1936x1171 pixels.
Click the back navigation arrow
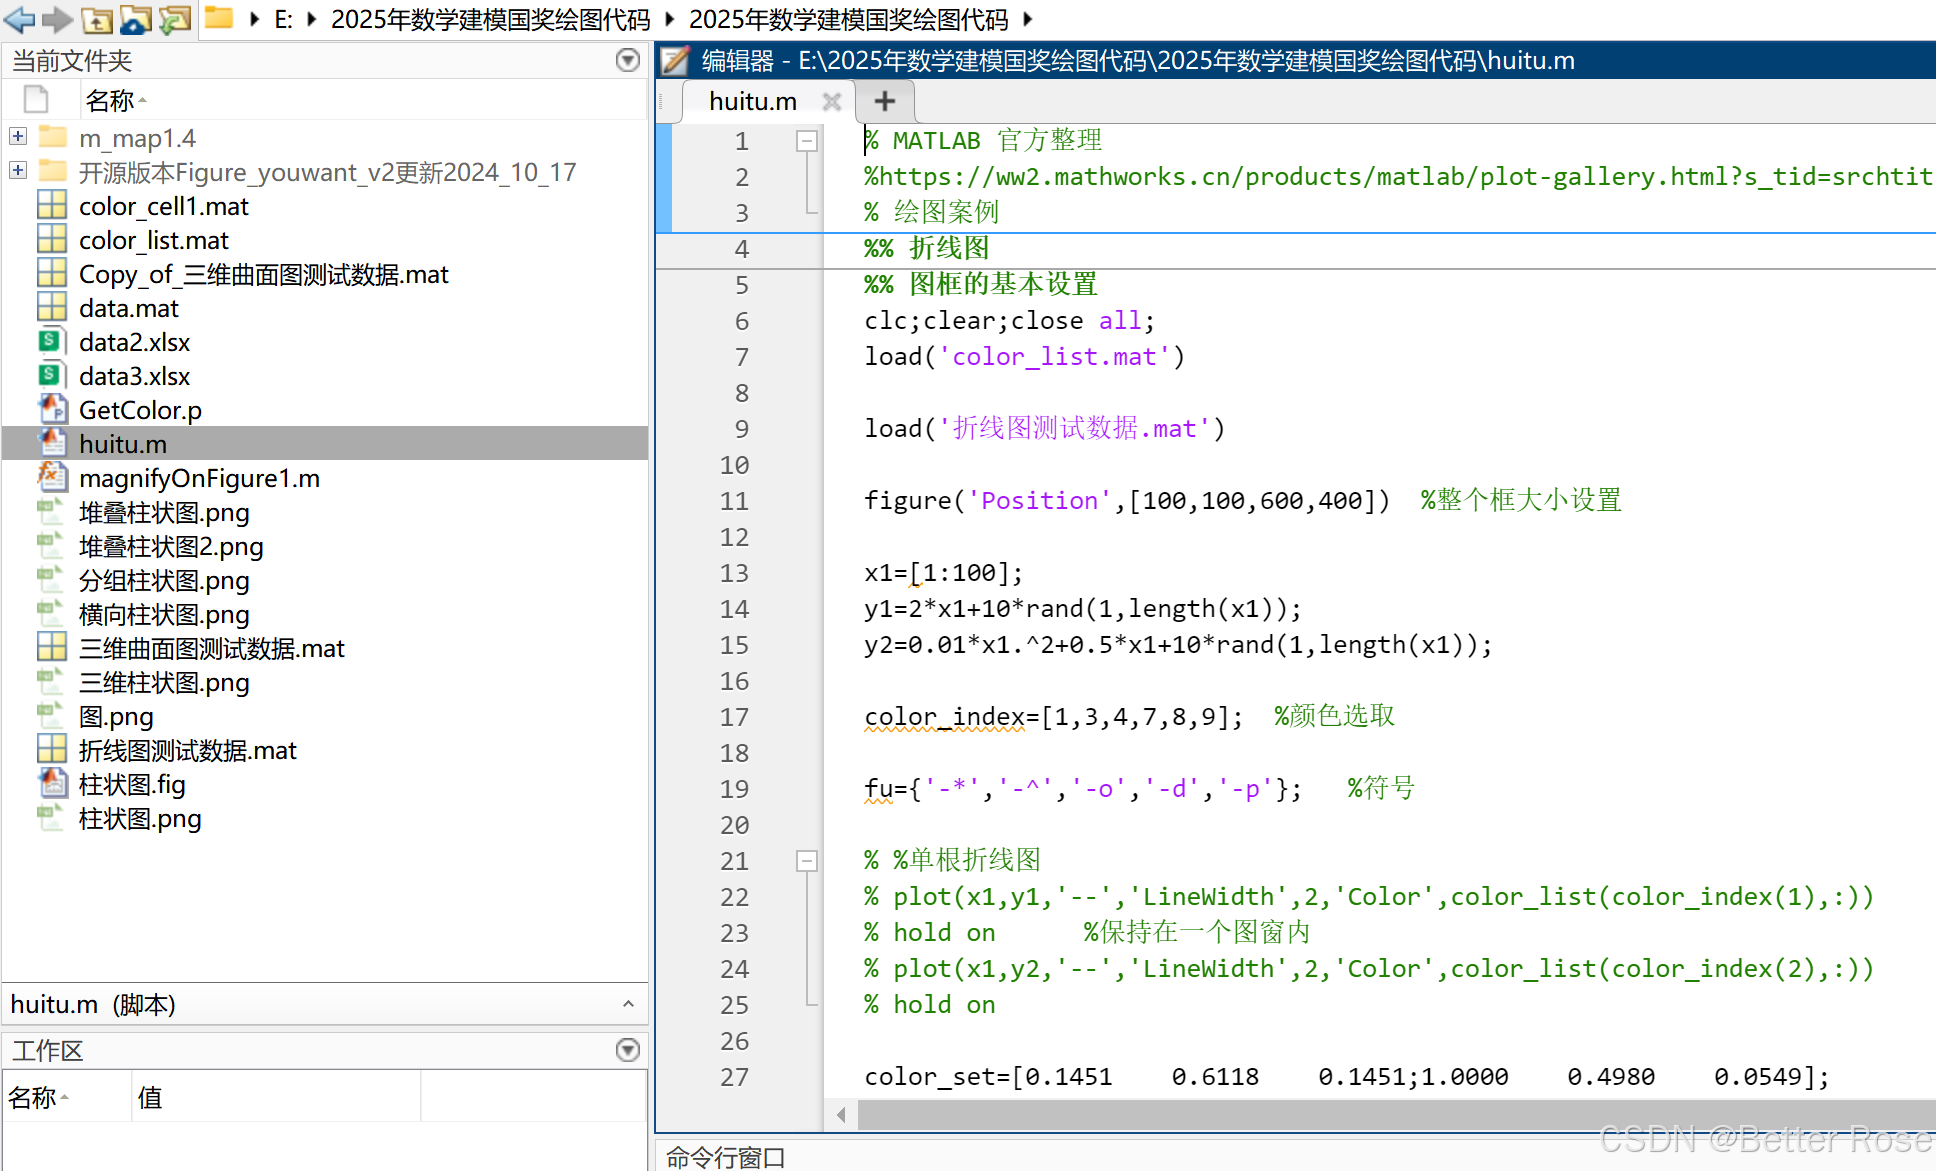19,18
